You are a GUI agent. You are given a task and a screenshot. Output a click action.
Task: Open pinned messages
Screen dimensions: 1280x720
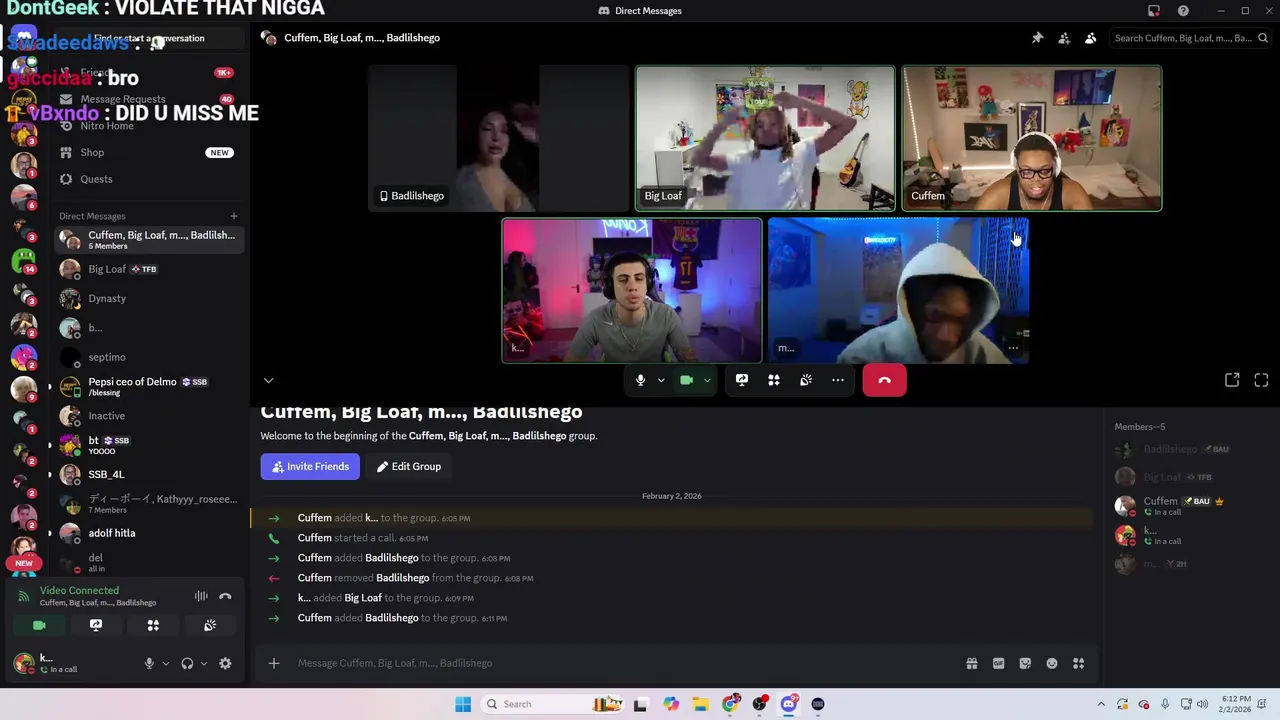point(1038,38)
